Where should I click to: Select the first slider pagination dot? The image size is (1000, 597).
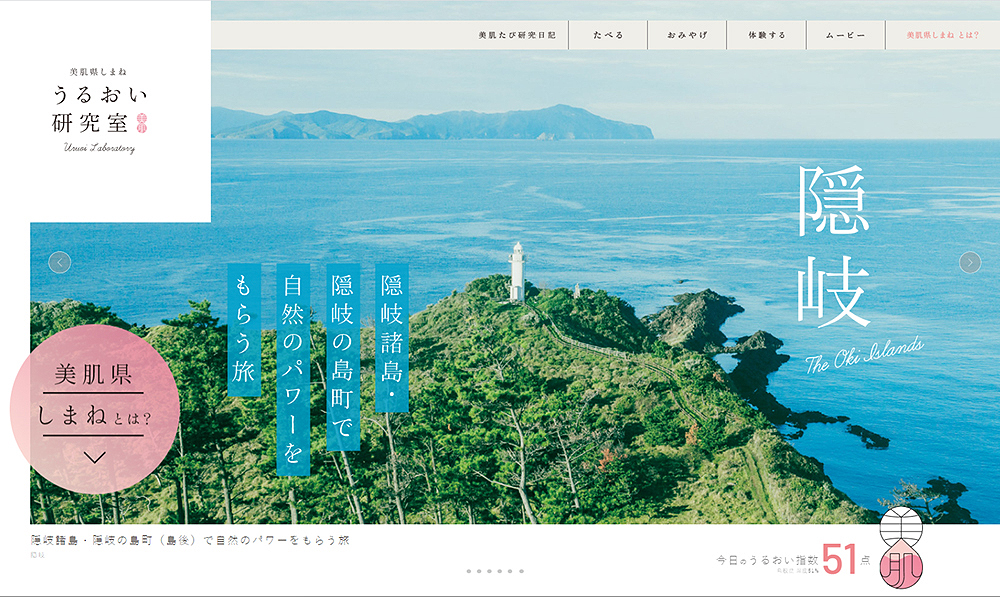point(468,571)
